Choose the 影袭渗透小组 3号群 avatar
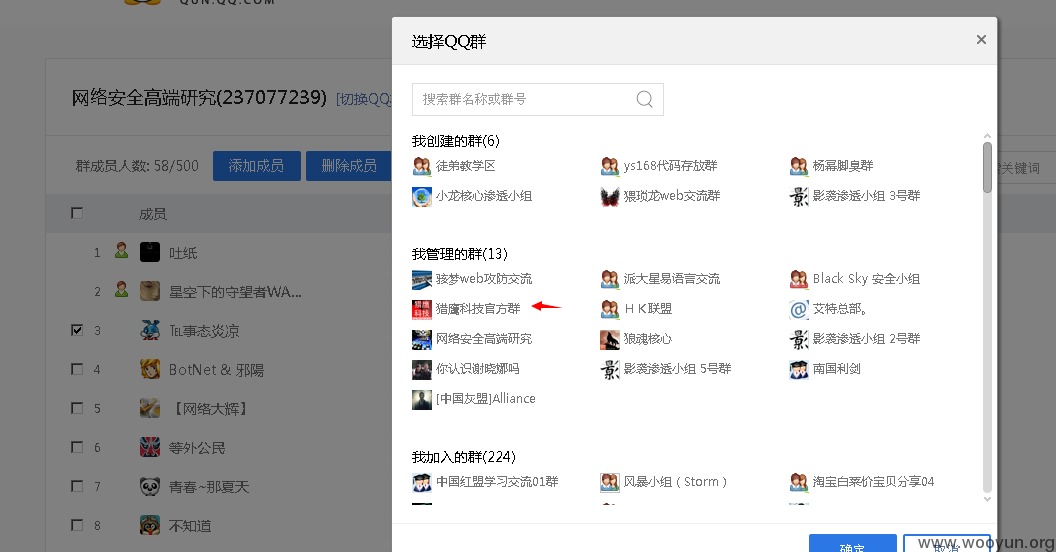Image resolution: width=1056 pixels, height=552 pixels. point(799,196)
